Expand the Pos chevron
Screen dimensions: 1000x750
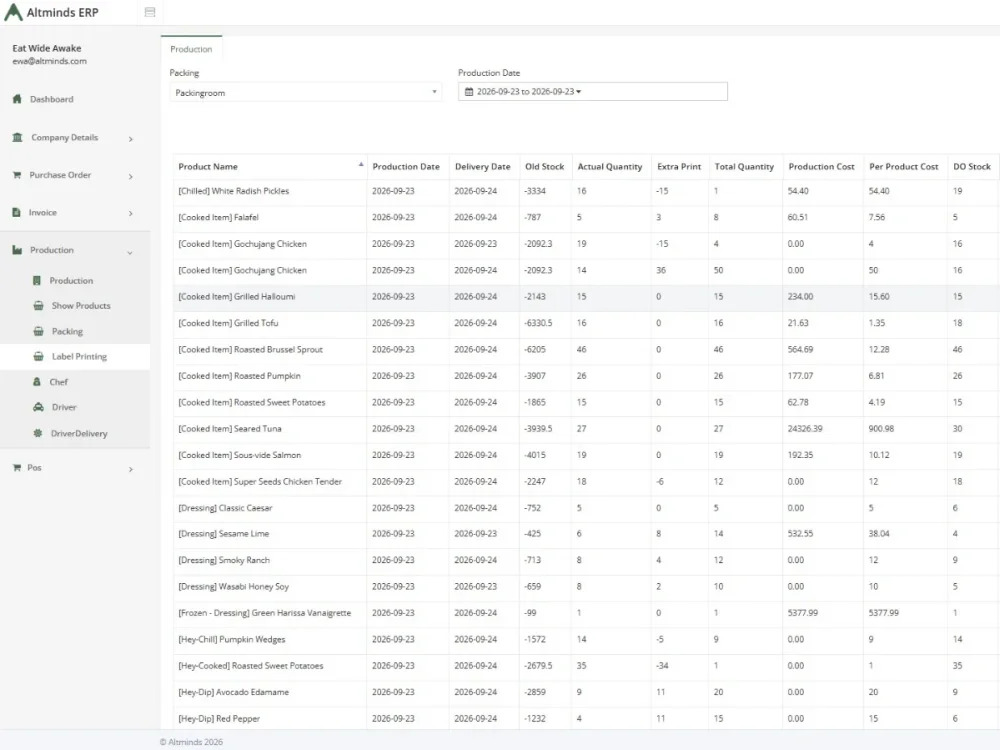131,469
